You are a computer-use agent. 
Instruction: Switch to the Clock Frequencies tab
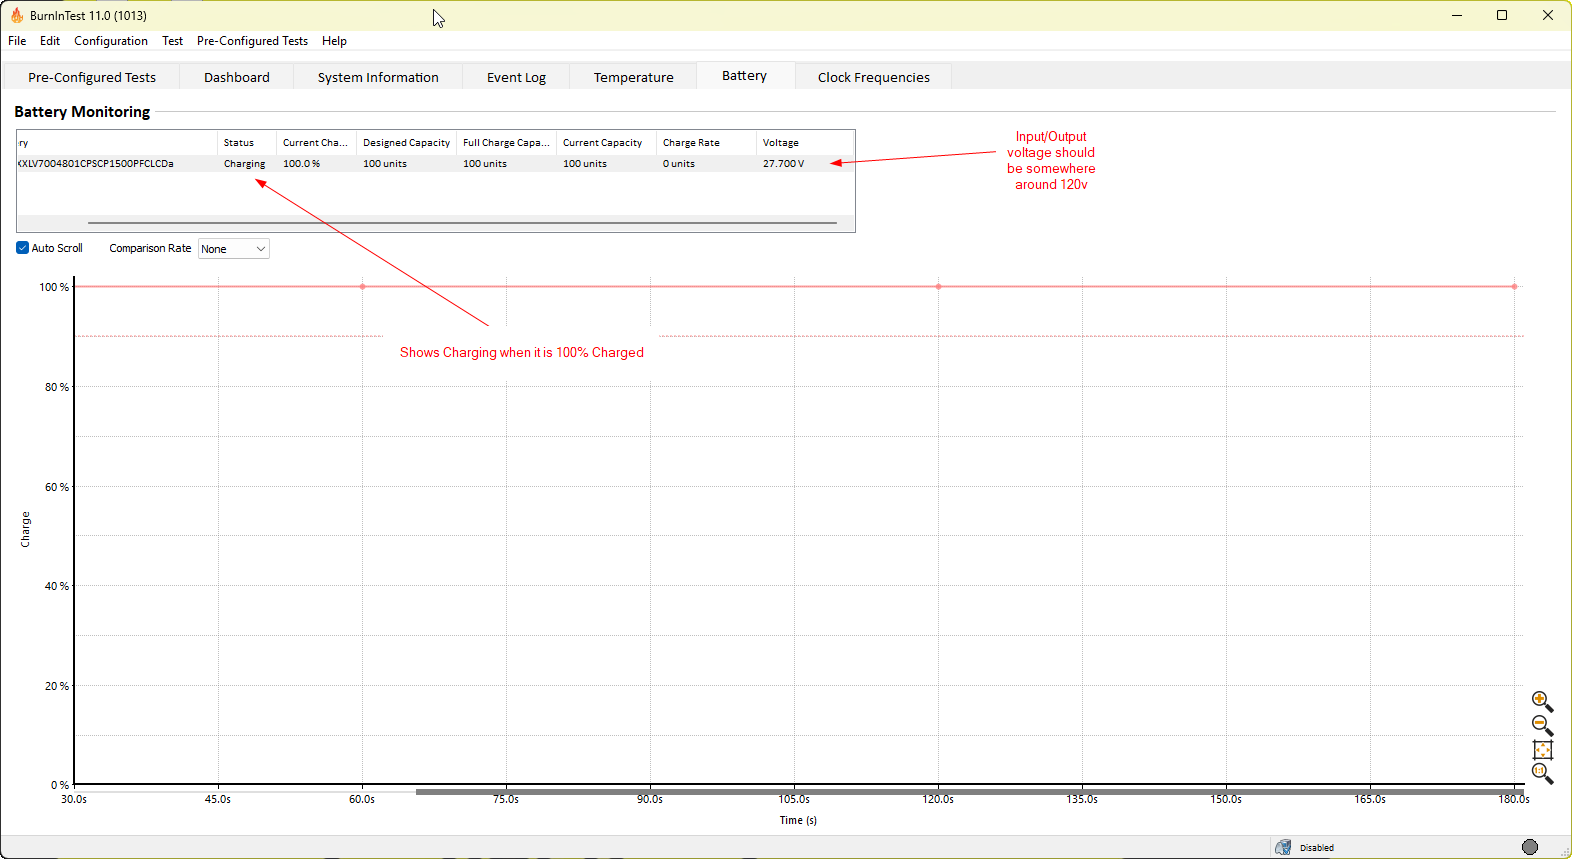pos(874,77)
